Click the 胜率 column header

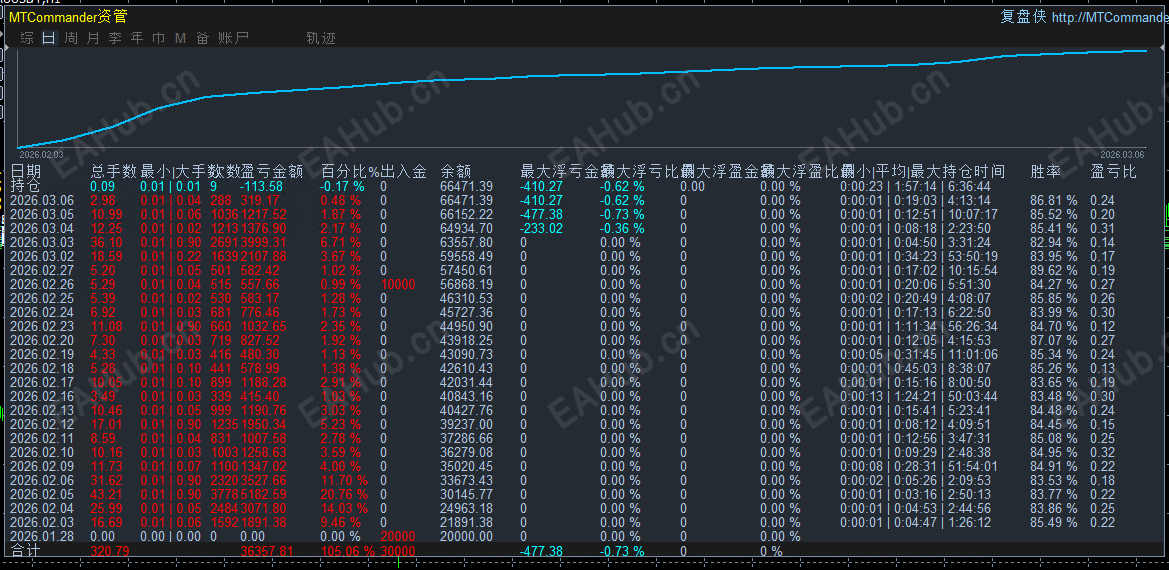[x=1045, y=171]
